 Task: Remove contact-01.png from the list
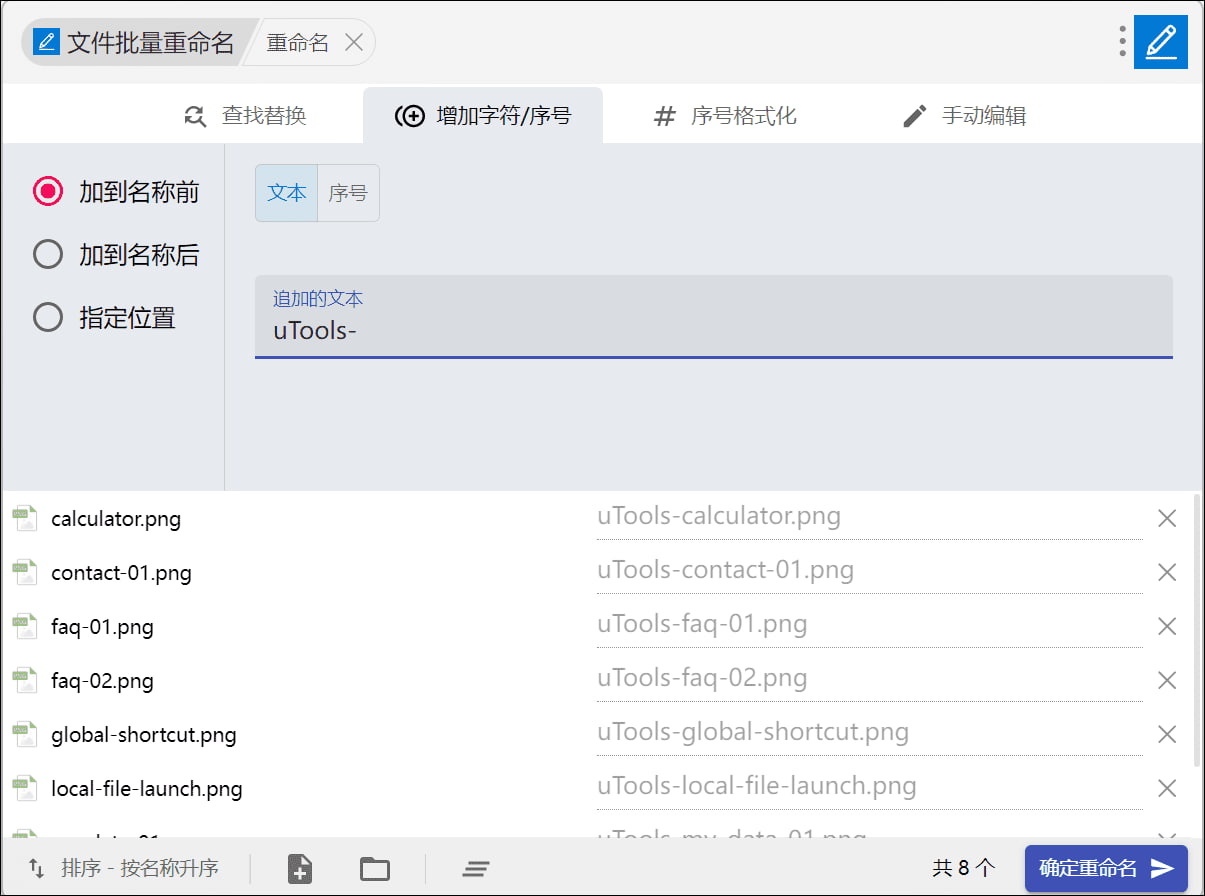(x=1166, y=572)
